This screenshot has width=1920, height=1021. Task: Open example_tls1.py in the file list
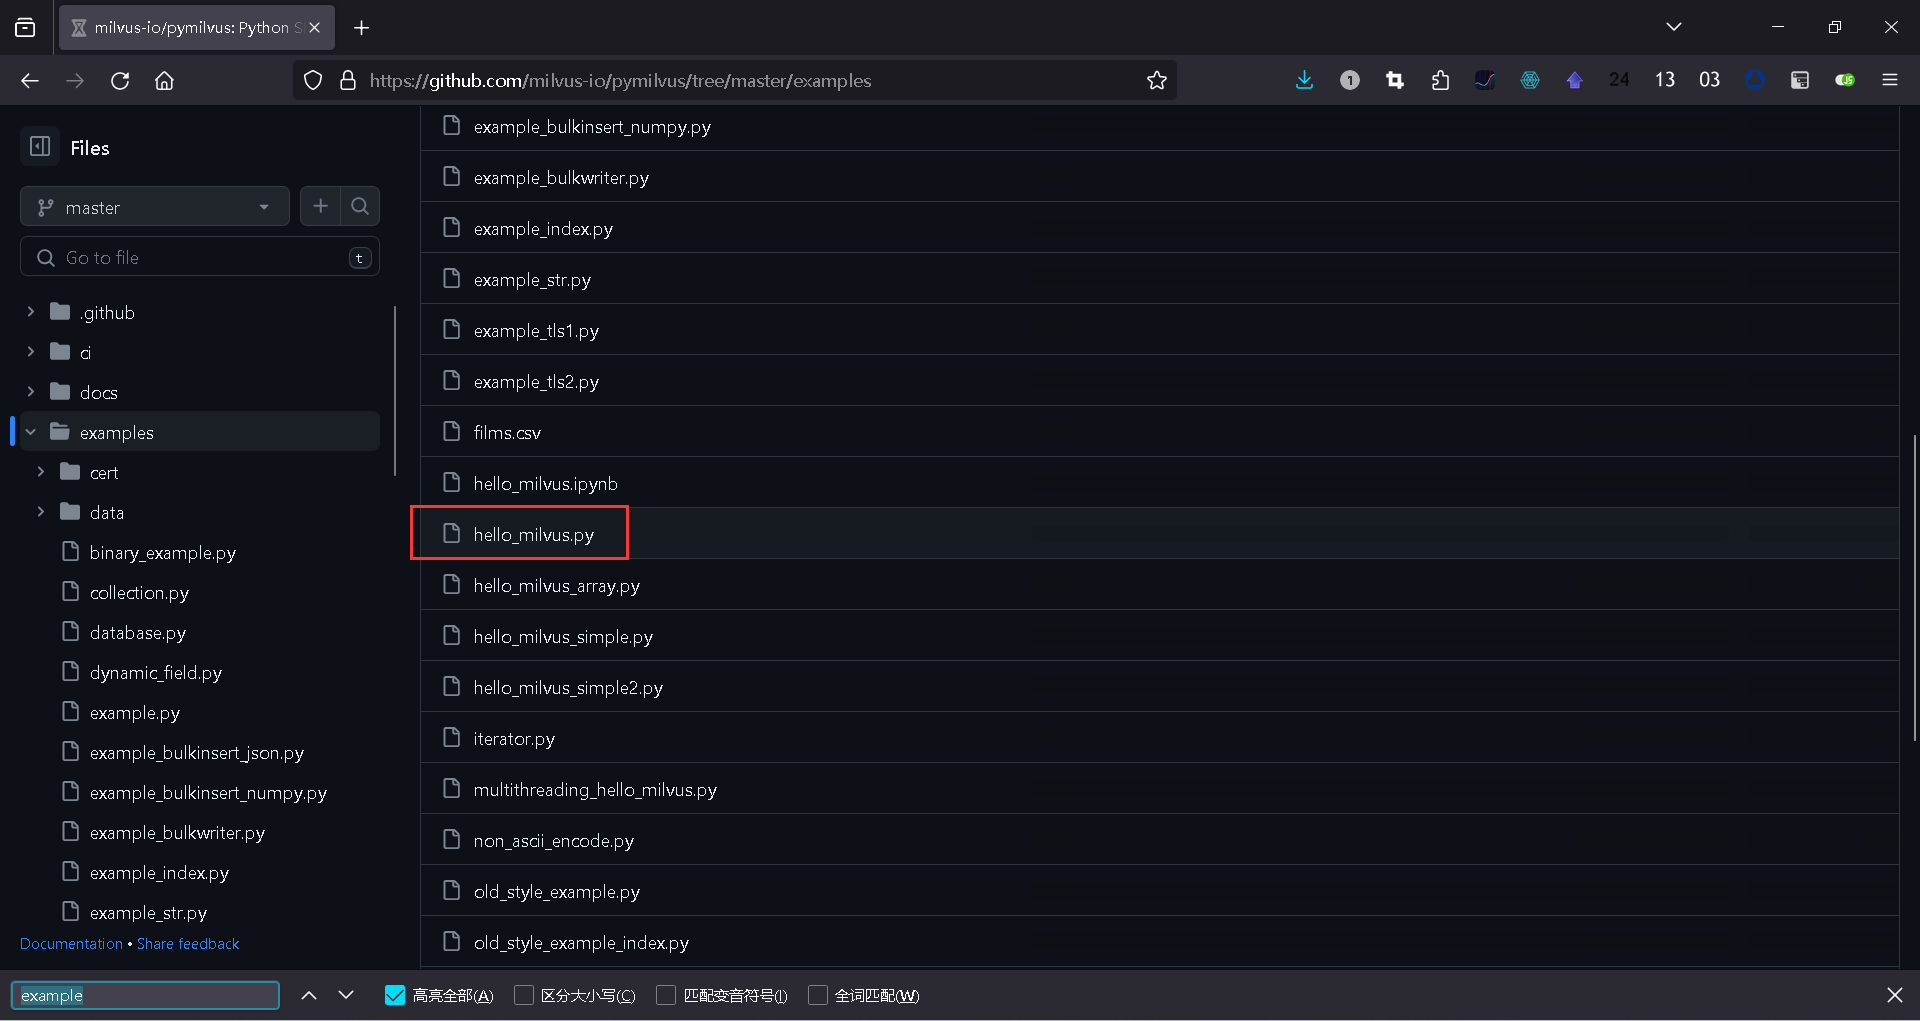pyautogui.click(x=536, y=331)
